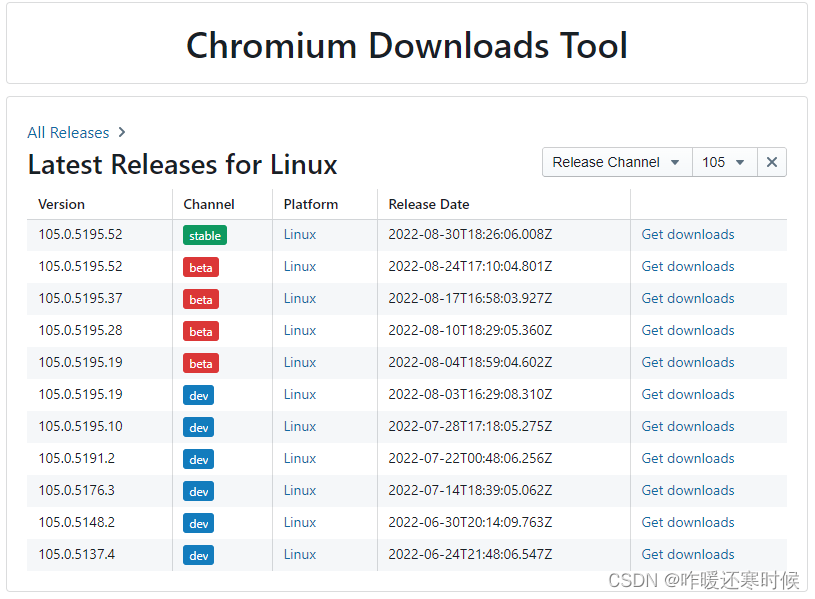Click the Chromium Downloads Tool page title
Screen dimensions: 815x599
407,45
